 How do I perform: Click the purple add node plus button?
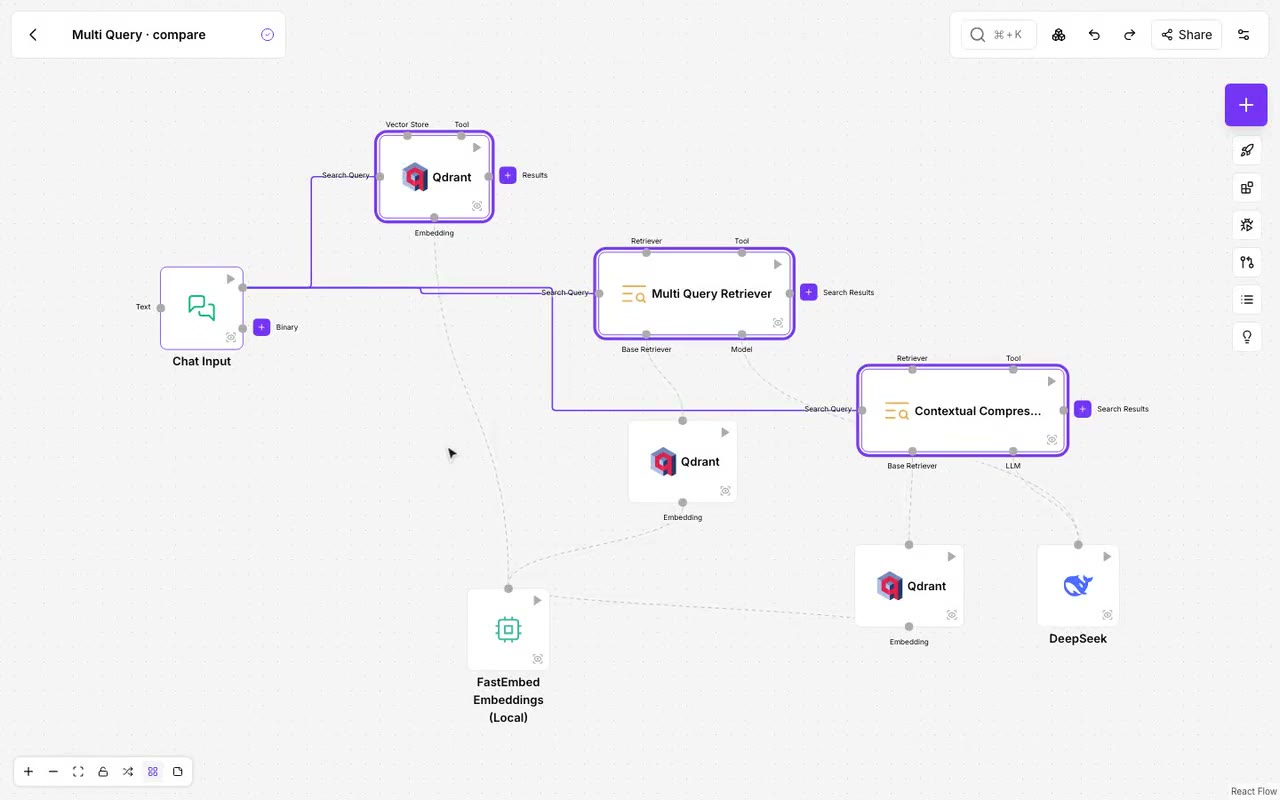1246,105
